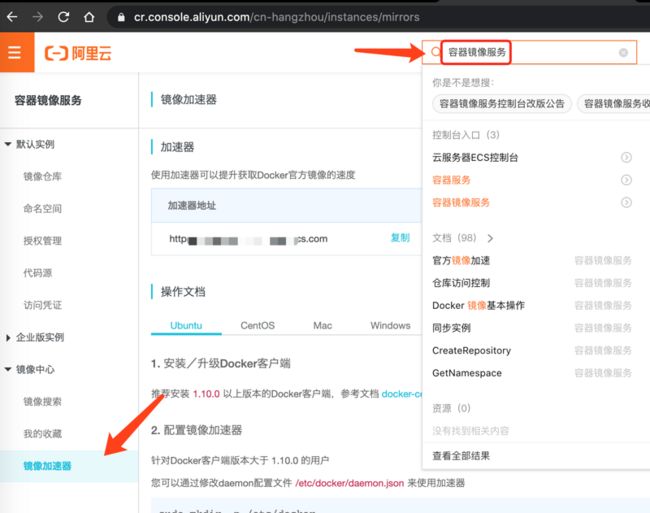Switch to the Windows tab
The height and width of the screenshot is (513, 650).
point(390,325)
